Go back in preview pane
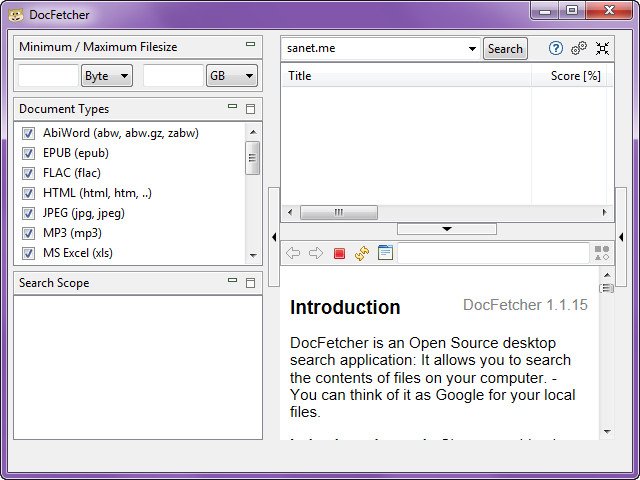Viewport: 640px width, 480px height. pyautogui.click(x=293, y=253)
